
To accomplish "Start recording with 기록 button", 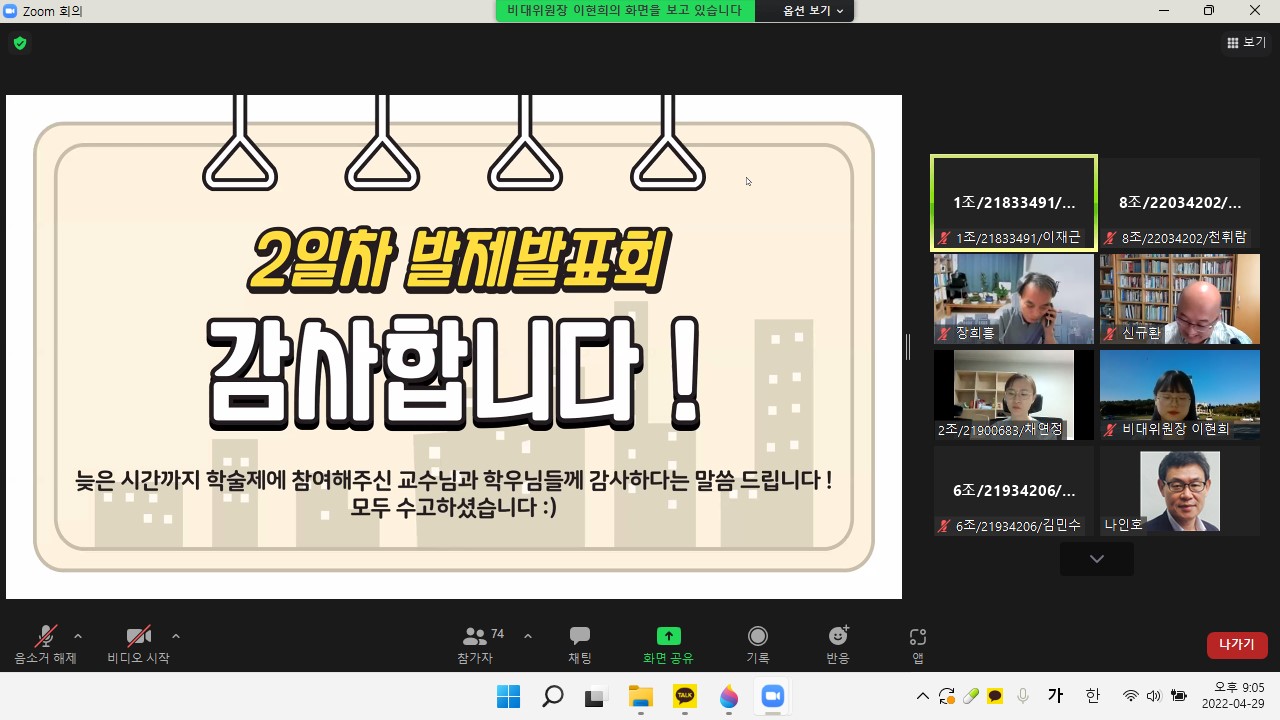I will click(757, 645).
